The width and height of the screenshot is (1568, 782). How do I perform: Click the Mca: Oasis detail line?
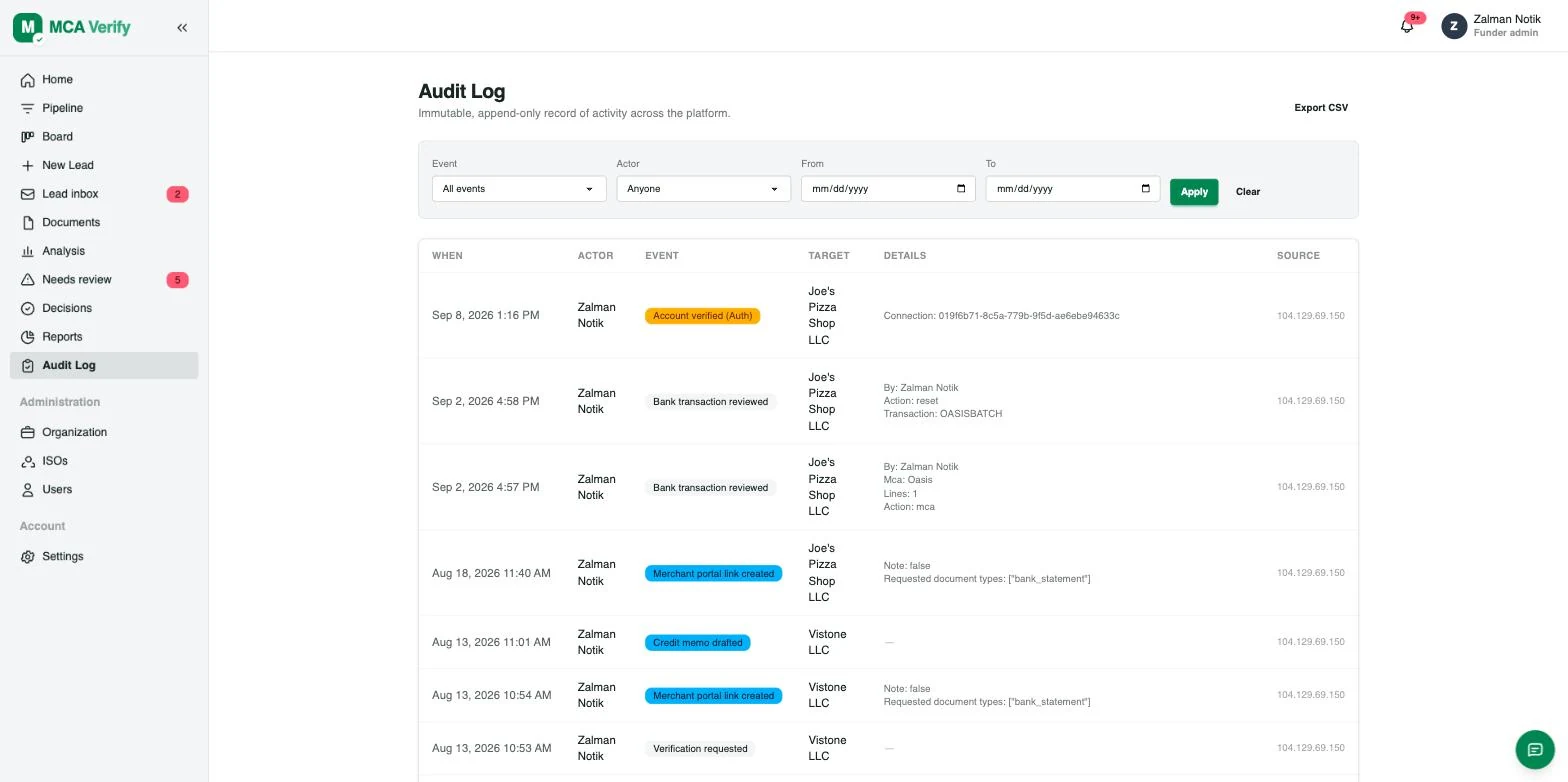pos(908,480)
